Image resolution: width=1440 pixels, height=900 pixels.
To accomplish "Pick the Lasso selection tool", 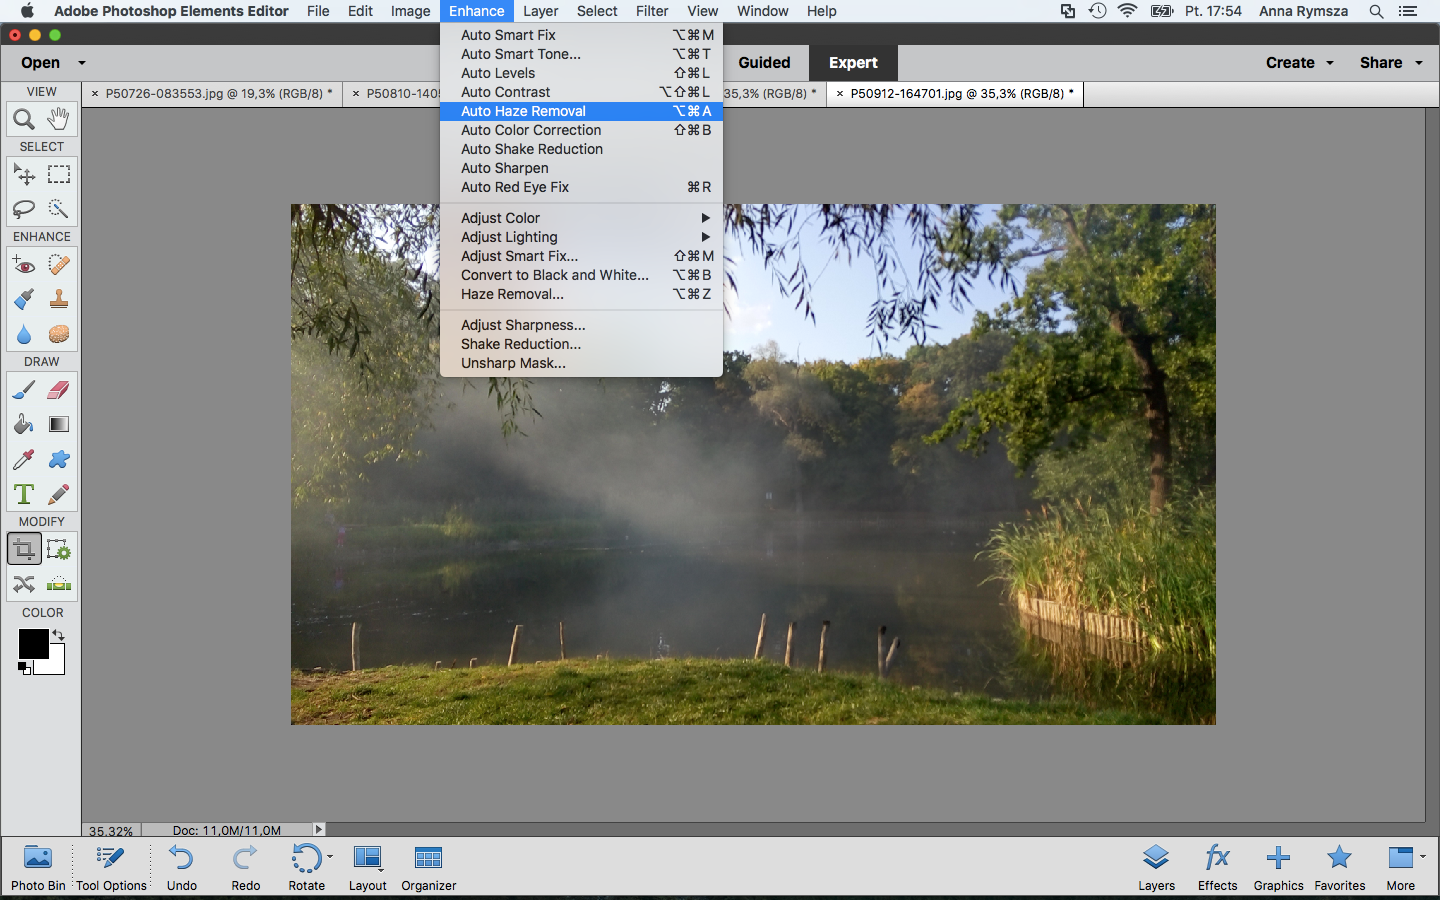I will pyautogui.click(x=24, y=209).
